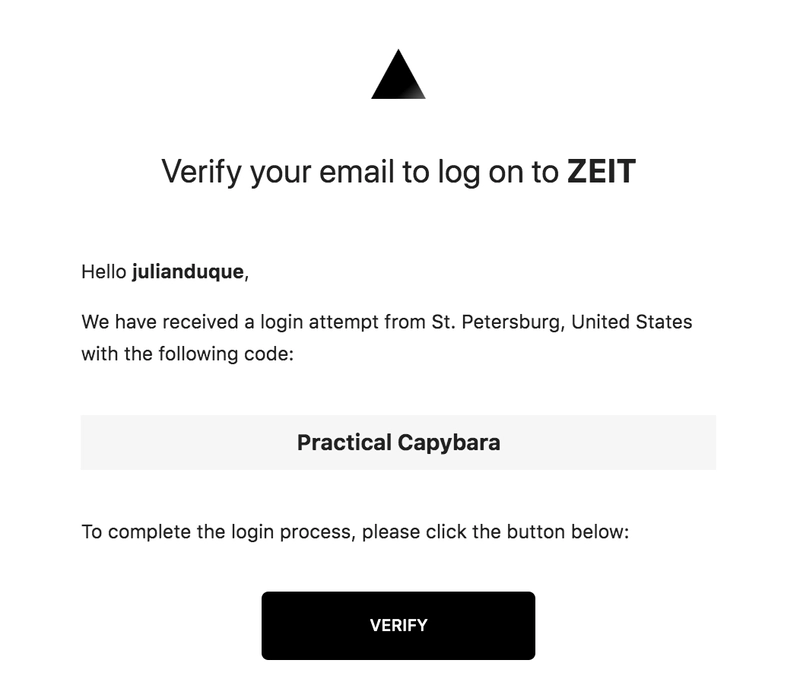Click the word Hello in greeting
The height and width of the screenshot is (695, 800).
[x=104, y=271]
